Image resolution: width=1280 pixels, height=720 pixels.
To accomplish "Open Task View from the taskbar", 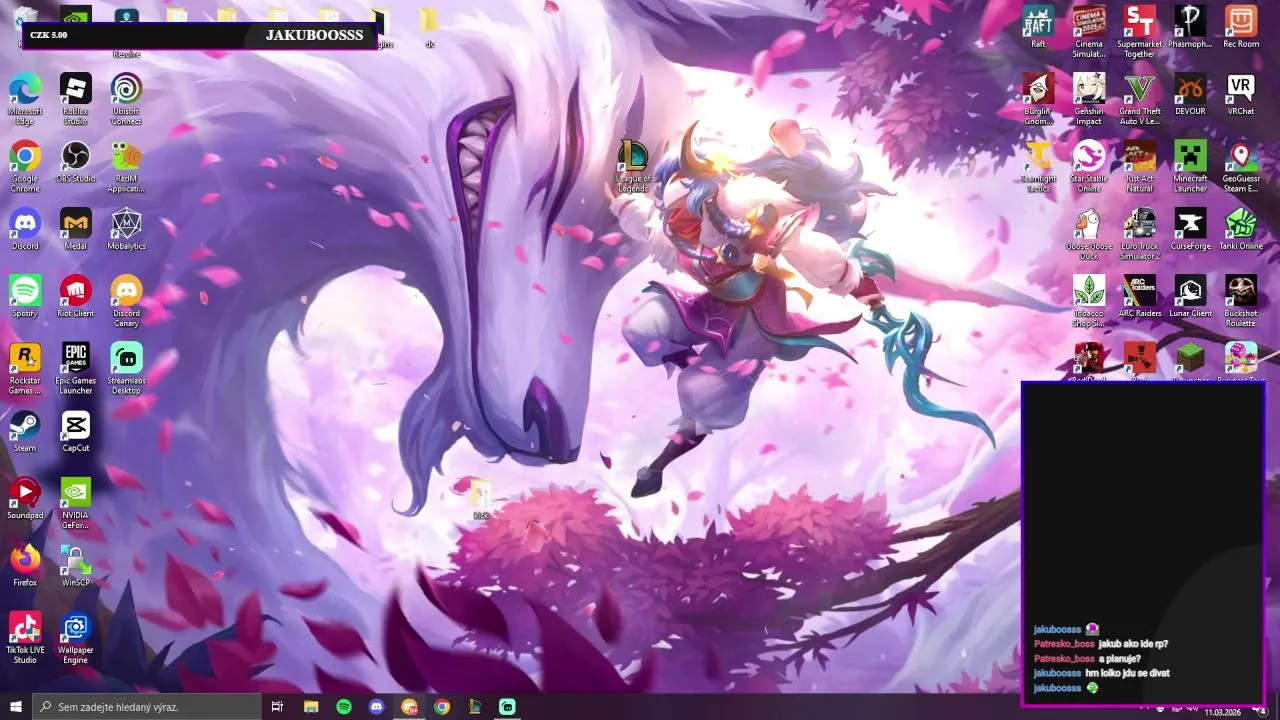I will click(x=277, y=707).
